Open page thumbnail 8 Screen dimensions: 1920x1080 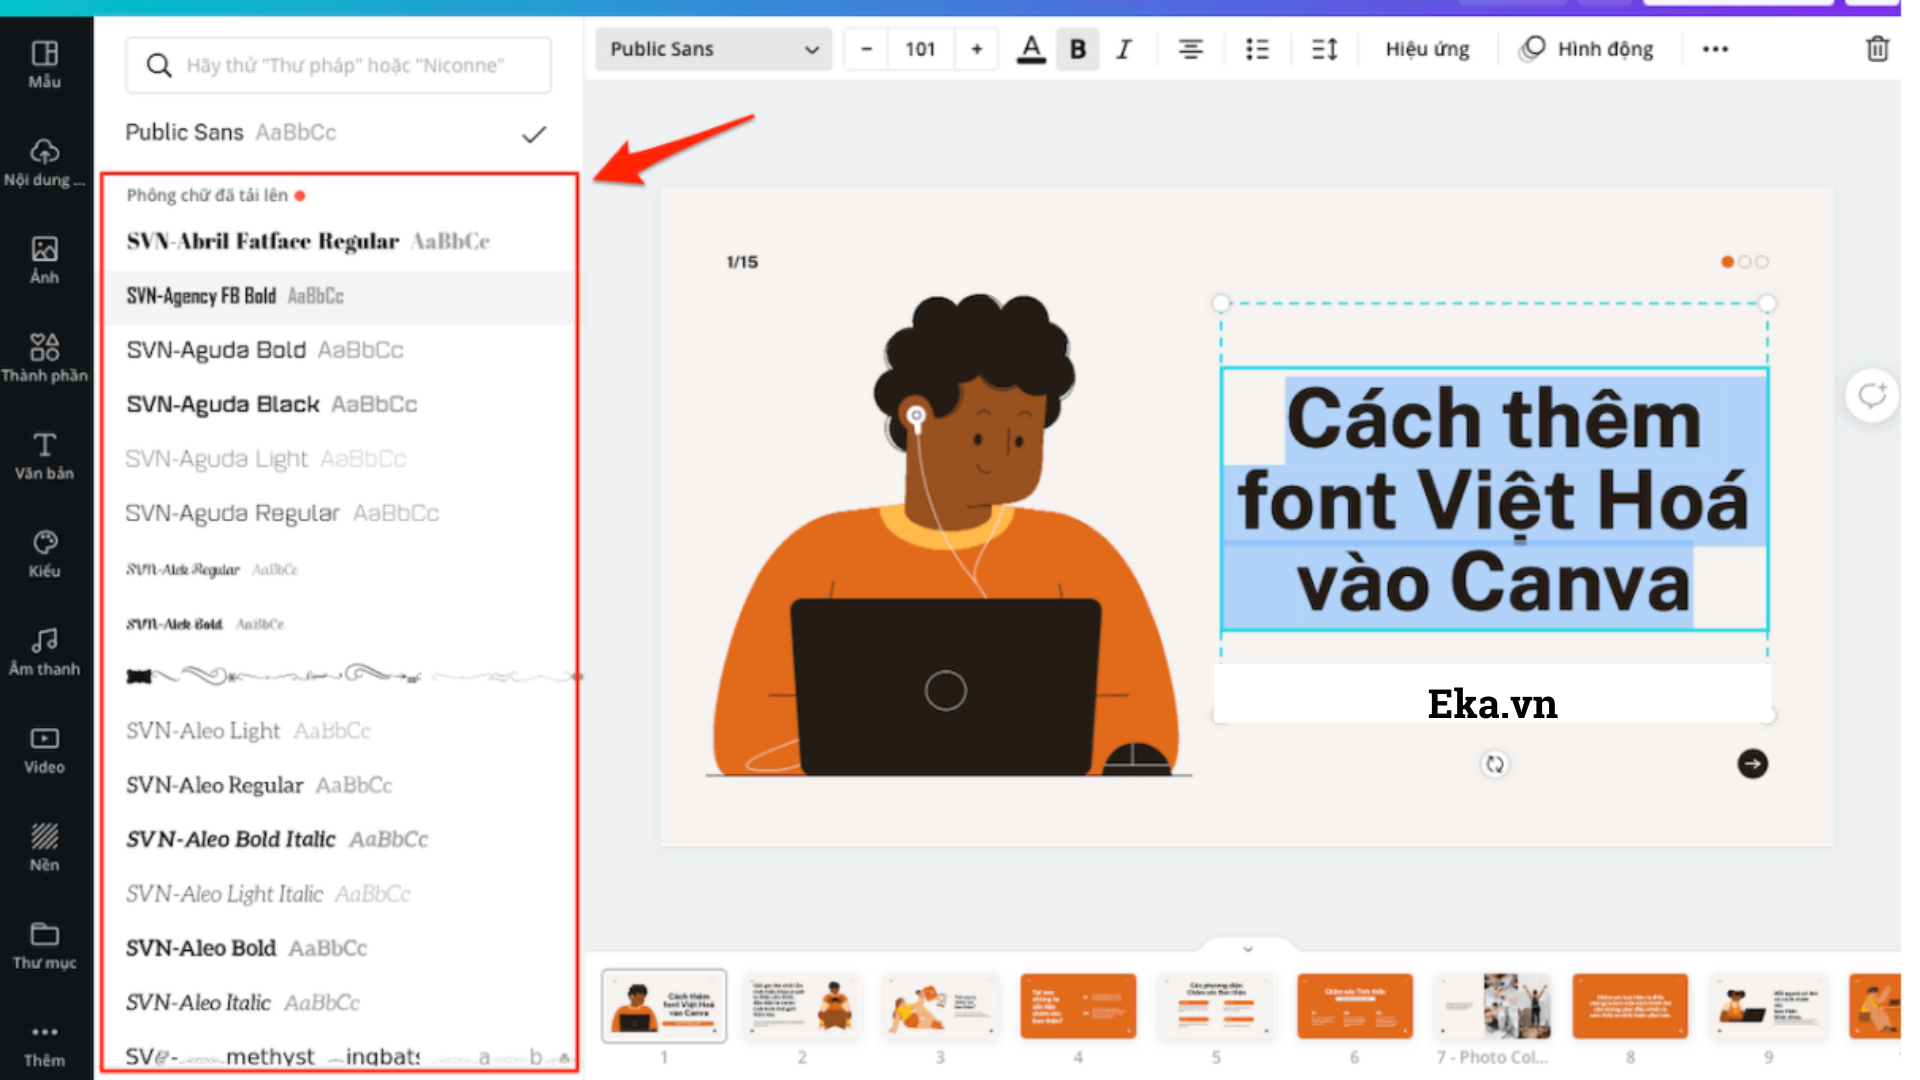pos(1630,1006)
